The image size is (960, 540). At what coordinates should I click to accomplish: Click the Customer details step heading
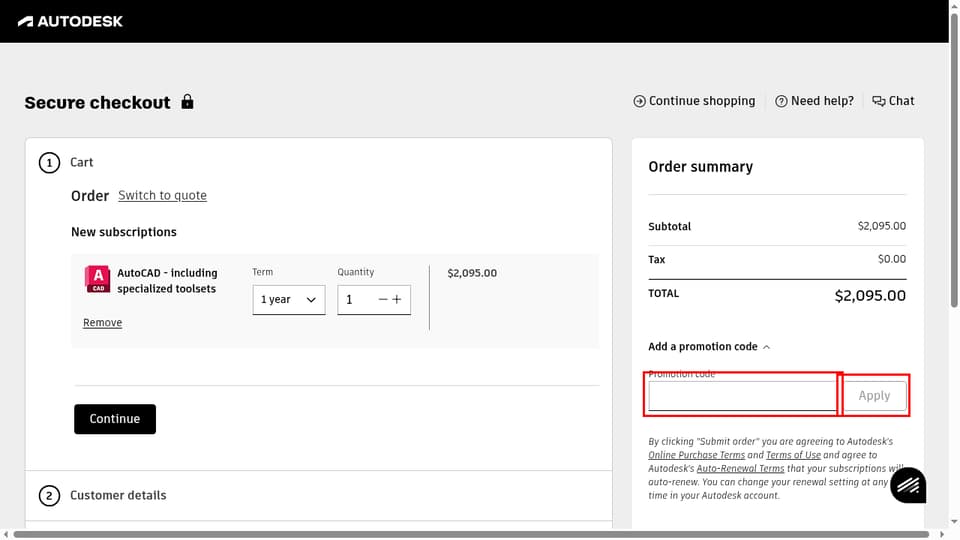tap(118, 495)
